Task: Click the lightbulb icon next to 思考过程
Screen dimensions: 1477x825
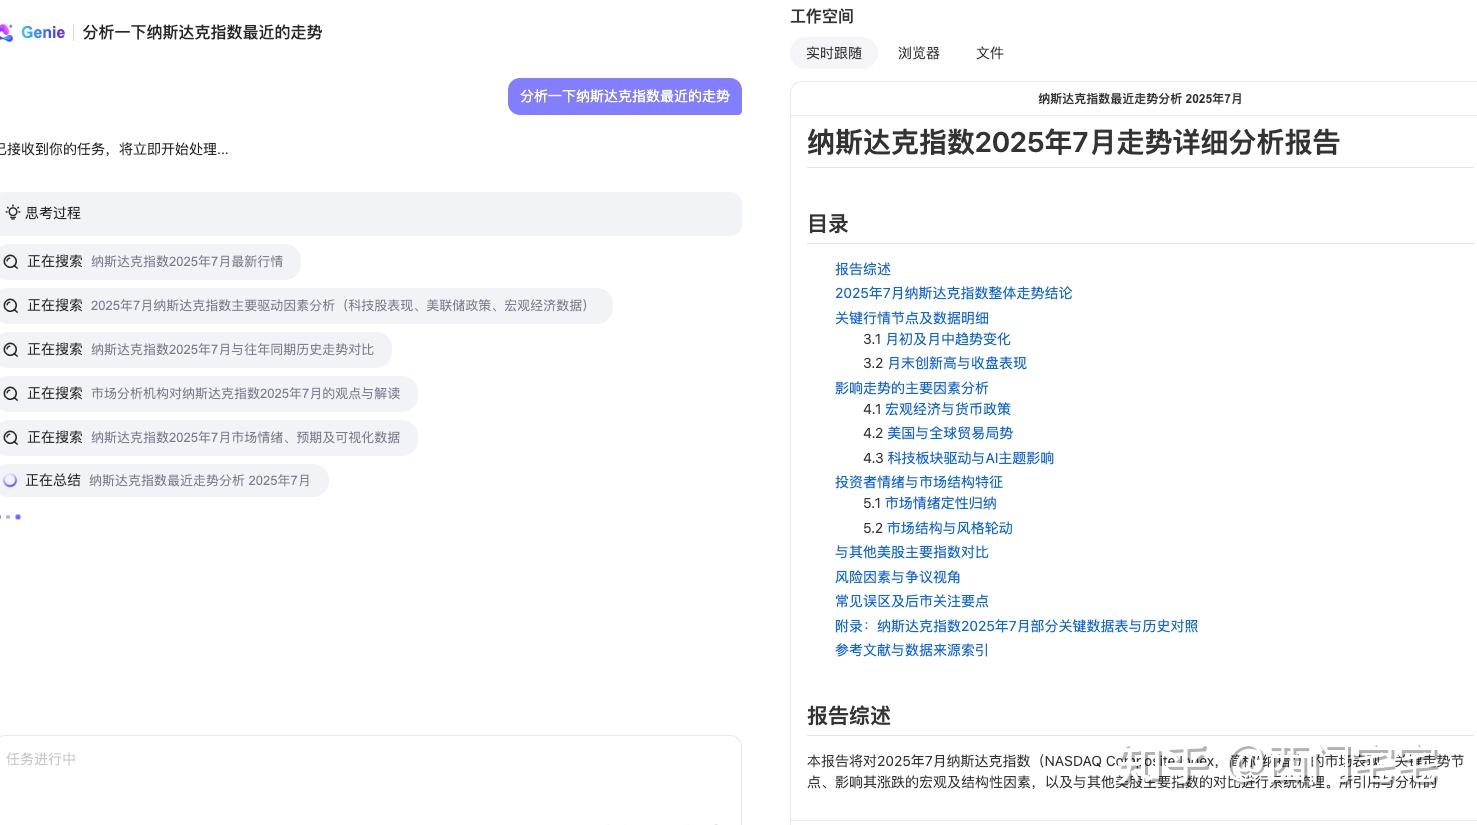Action: [x=13, y=213]
